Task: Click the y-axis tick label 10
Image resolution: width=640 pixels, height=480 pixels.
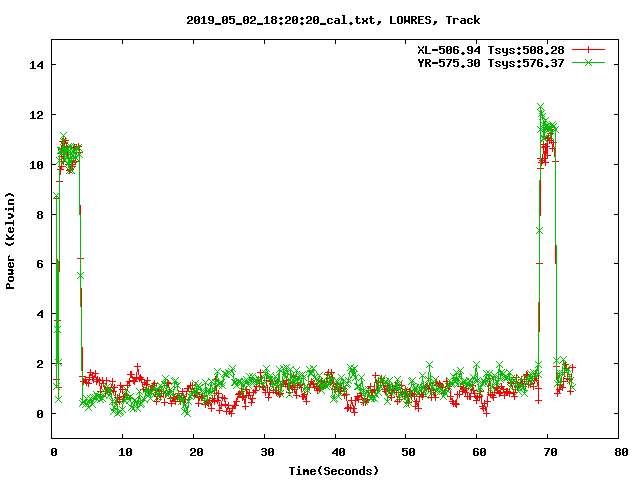Action: tap(36, 165)
